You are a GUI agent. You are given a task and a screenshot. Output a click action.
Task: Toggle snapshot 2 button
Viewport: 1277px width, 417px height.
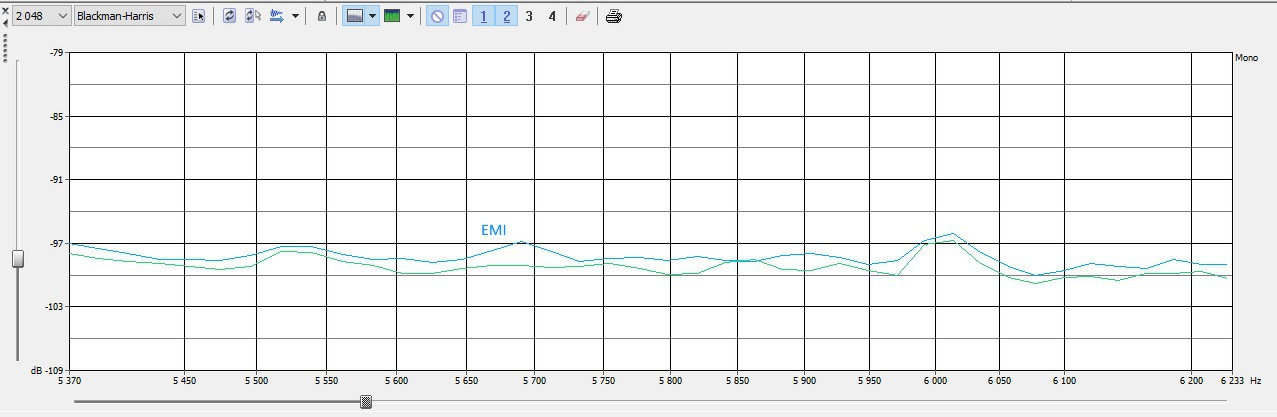(507, 16)
